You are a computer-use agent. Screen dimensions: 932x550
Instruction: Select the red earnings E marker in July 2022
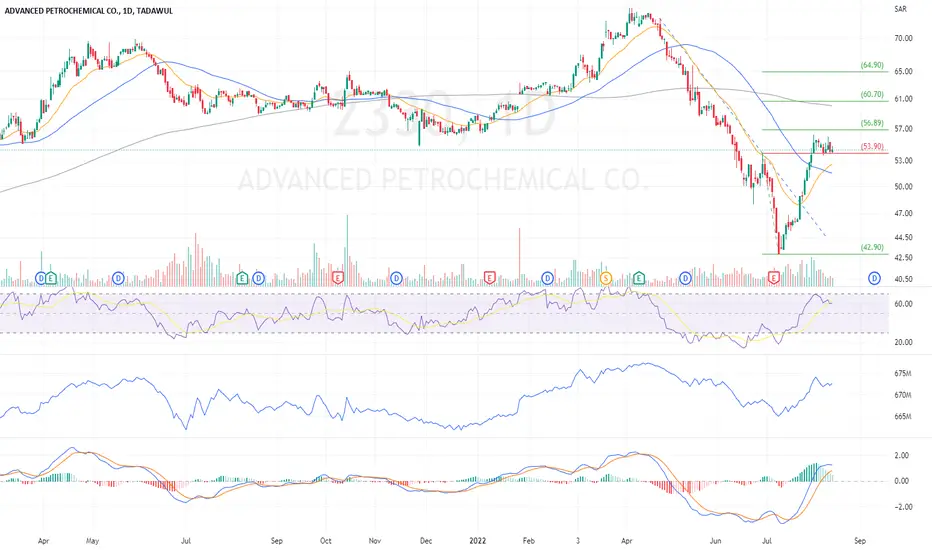[773, 278]
